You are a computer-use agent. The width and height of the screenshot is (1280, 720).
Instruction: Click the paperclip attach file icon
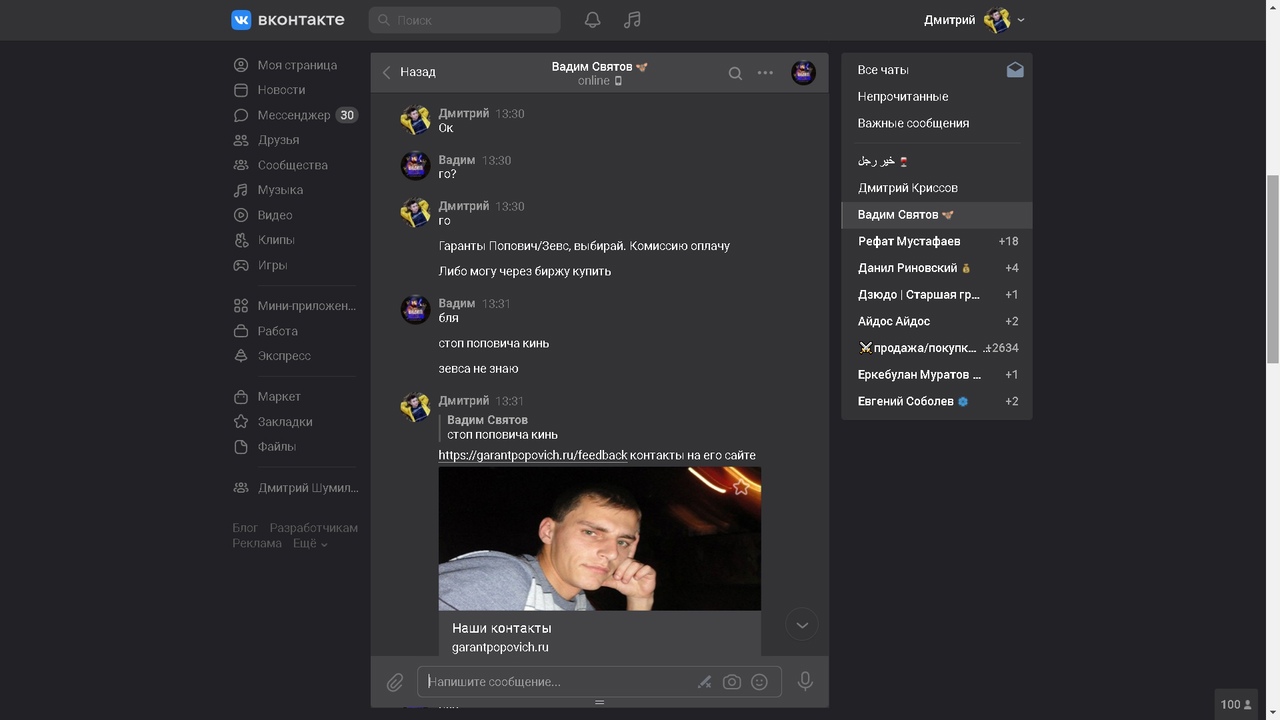coord(395,682)
